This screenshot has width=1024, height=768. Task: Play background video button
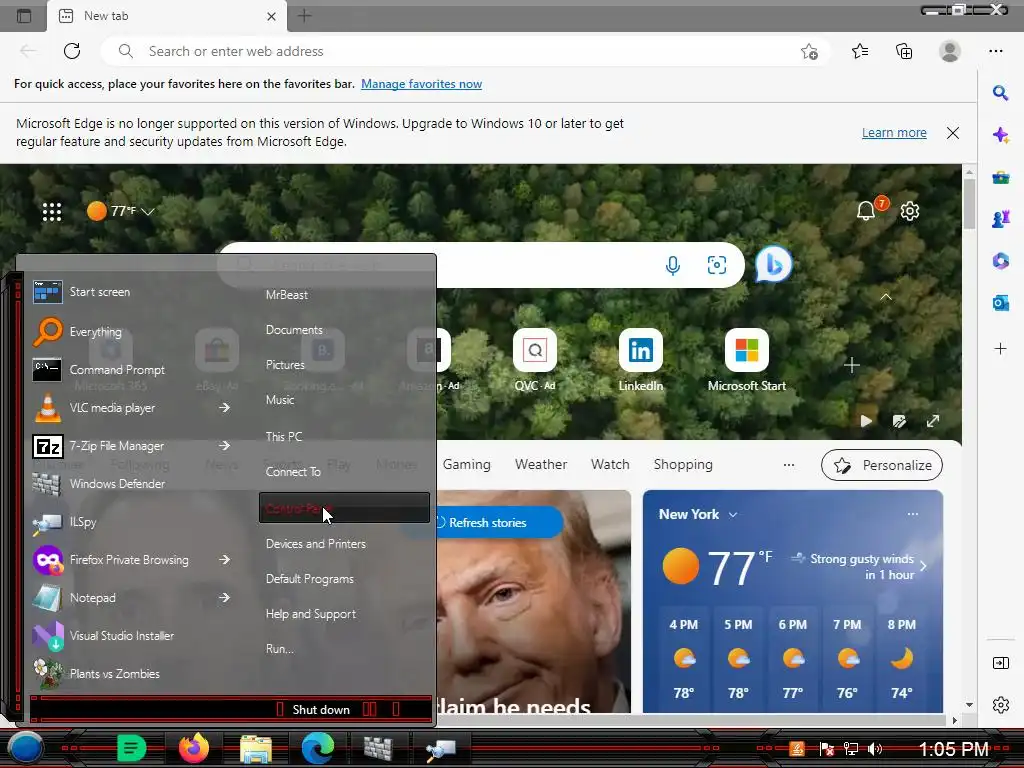pyautogui.click(x=866, y=421)
